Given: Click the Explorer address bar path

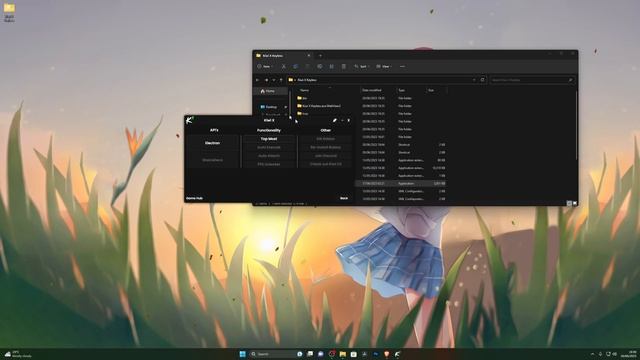Looking at the screenshot, I should coord(307,80).
